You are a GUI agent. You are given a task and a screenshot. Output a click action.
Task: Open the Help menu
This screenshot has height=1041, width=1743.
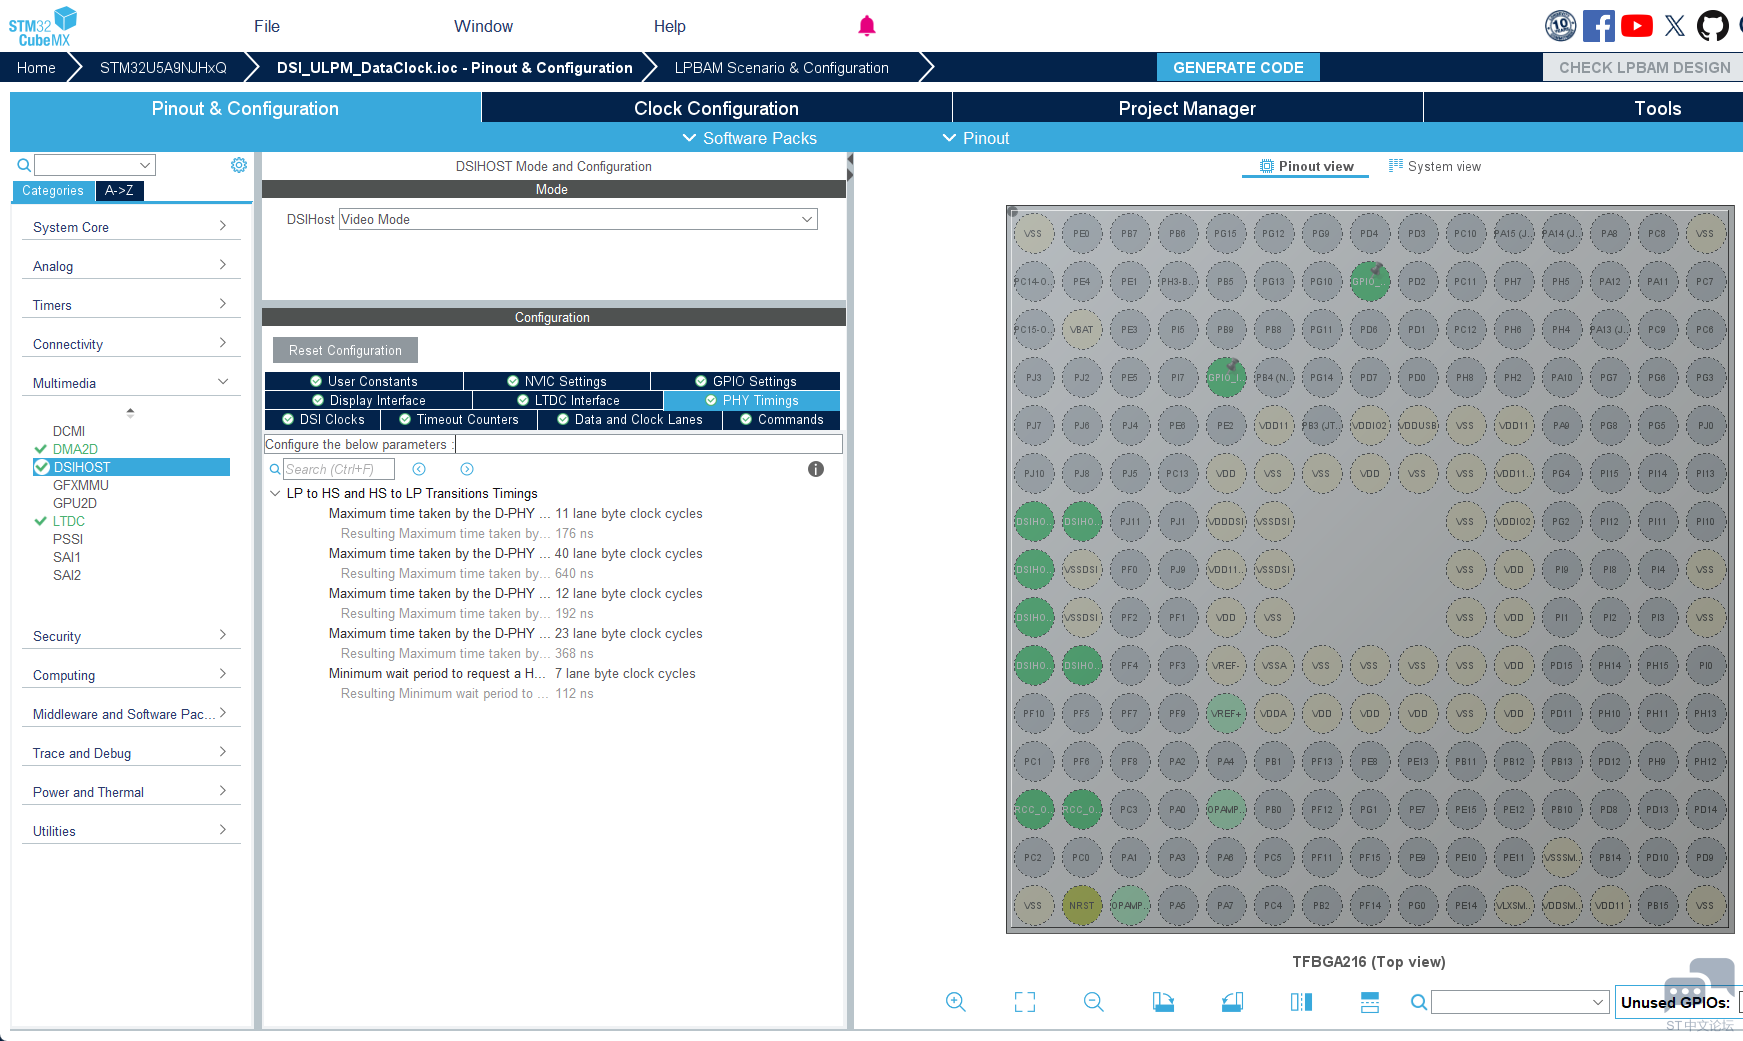[x=670, y=26]
